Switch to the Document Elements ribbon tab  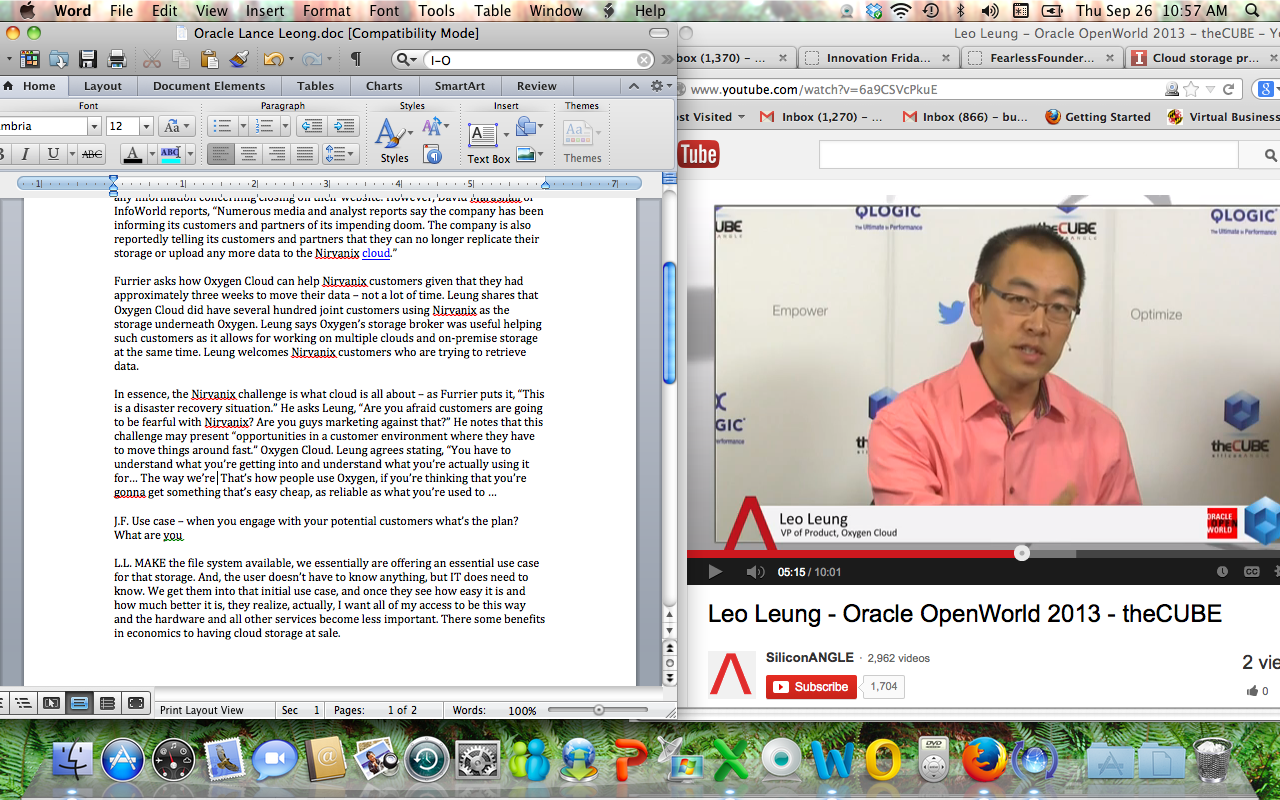pyautogui.click(x=209, y=86)
